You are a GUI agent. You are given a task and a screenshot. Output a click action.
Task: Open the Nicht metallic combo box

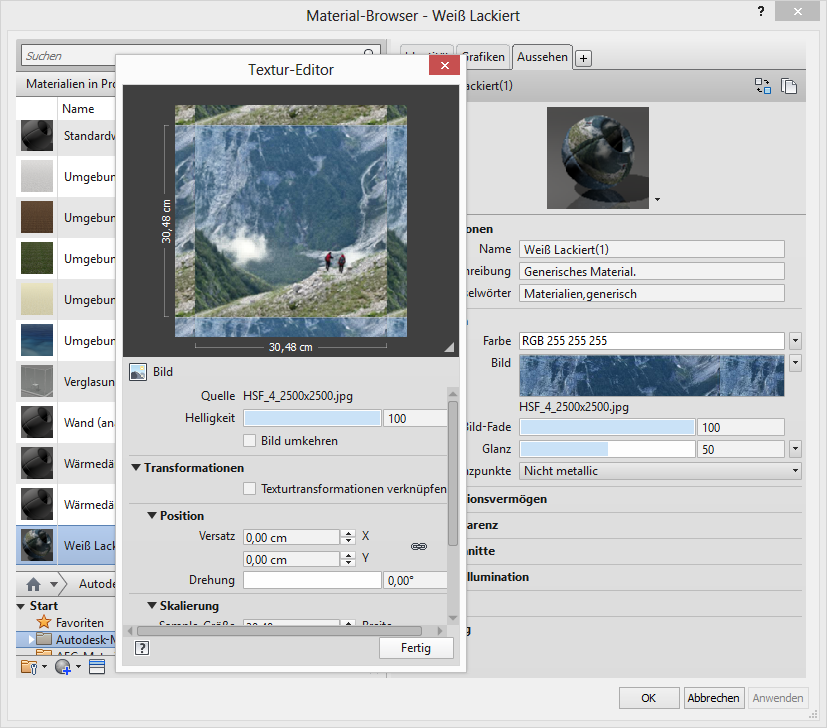pyautogui.click(x=660, y=471)
